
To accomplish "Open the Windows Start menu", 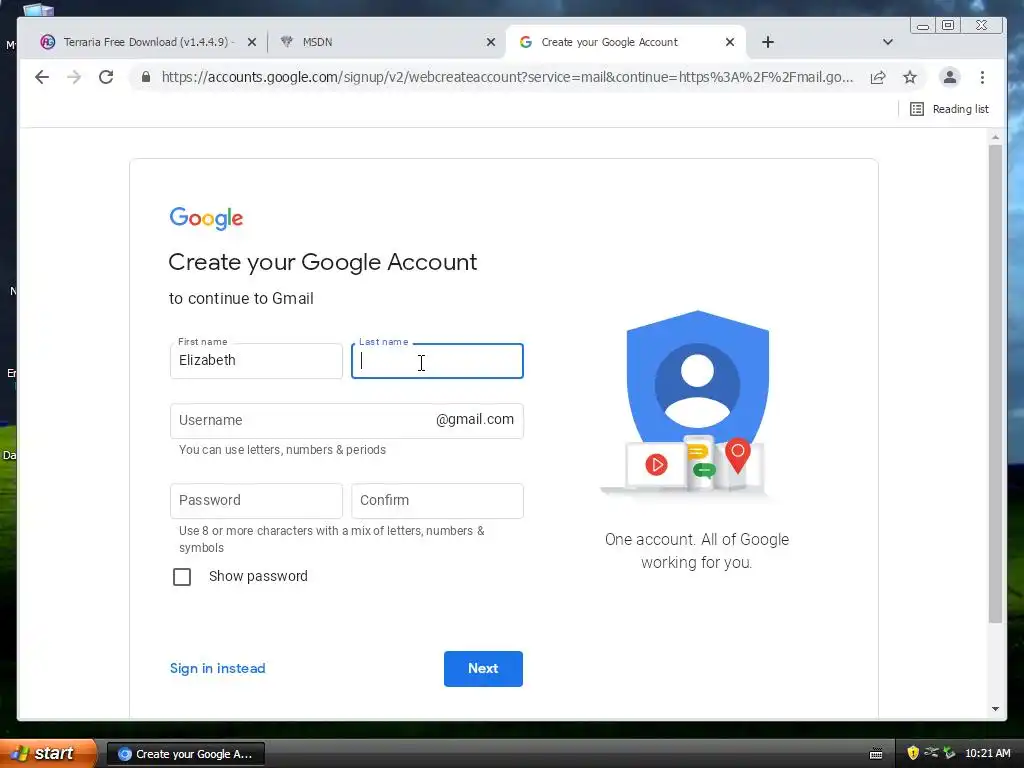I will (47, 754).
